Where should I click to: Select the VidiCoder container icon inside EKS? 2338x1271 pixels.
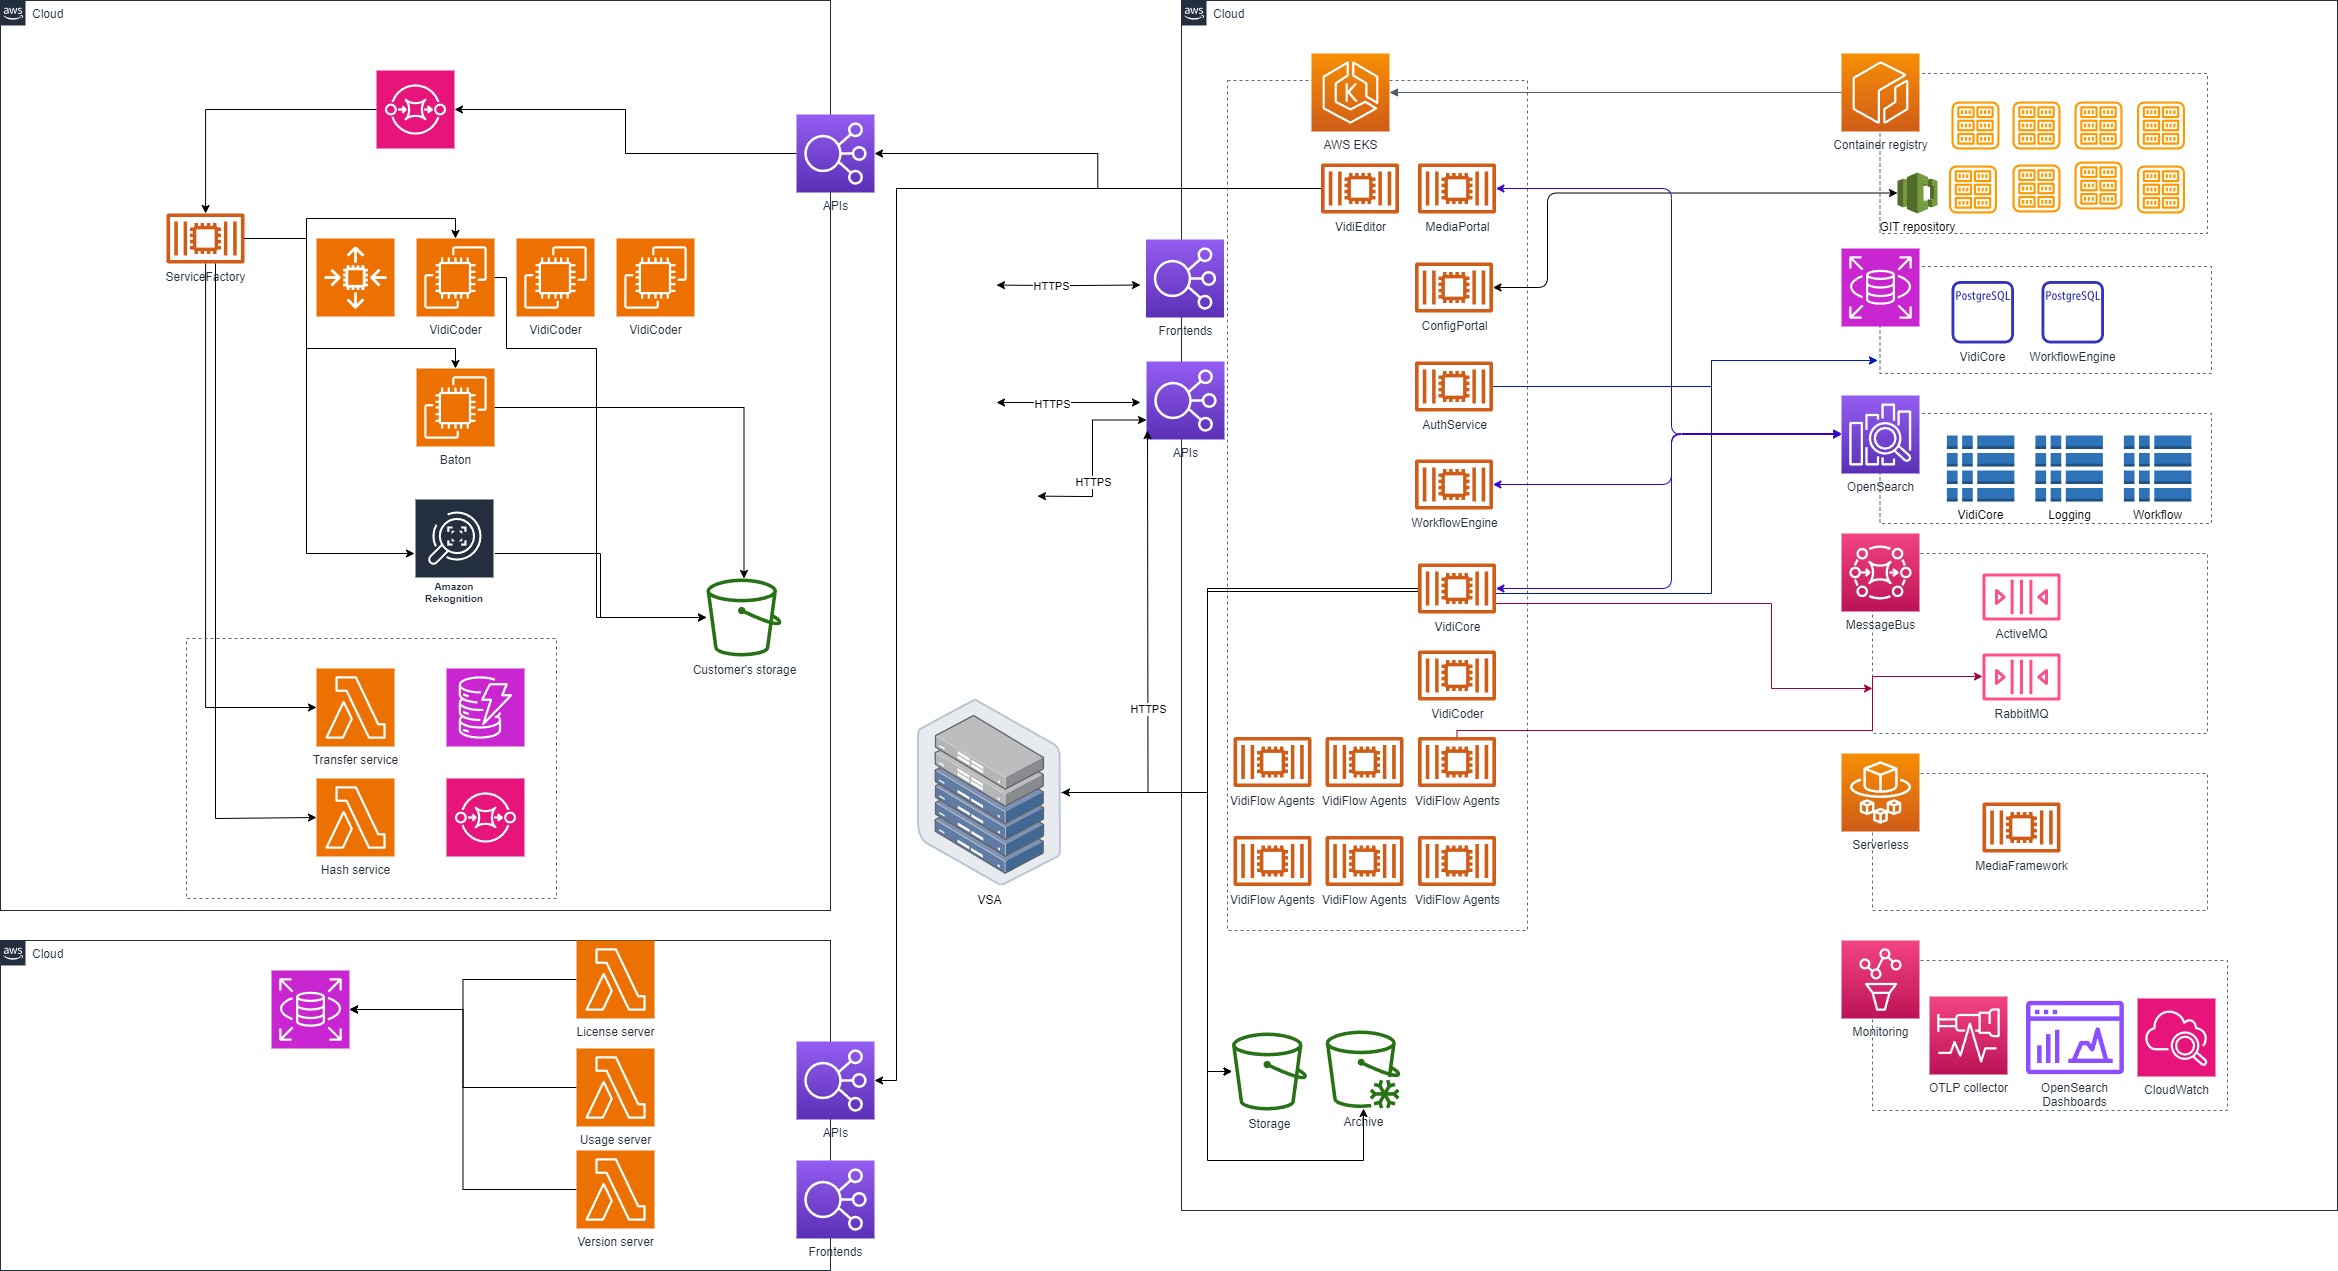[x=1457, y=675]
